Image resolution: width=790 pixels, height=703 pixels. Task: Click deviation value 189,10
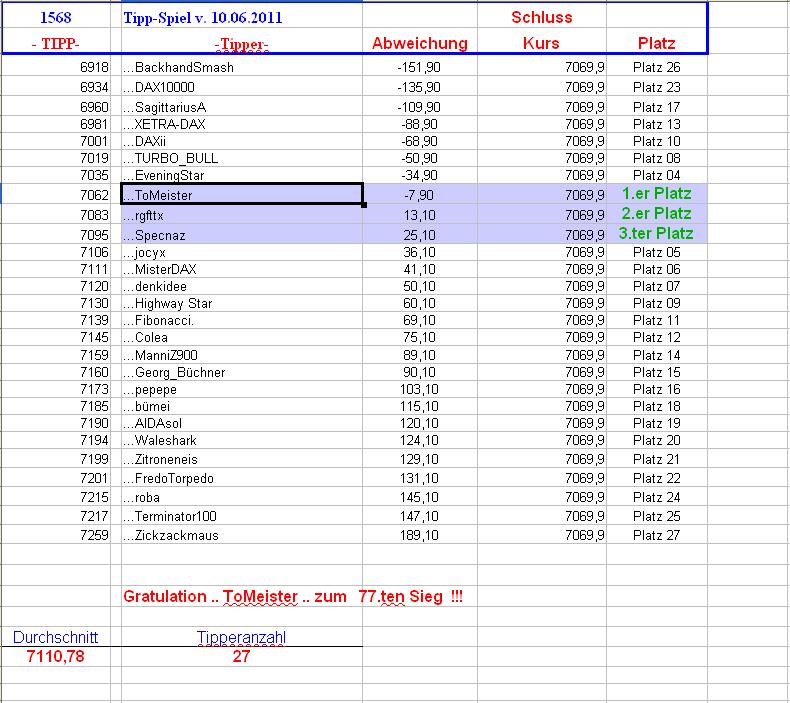(x=420, y=535)
